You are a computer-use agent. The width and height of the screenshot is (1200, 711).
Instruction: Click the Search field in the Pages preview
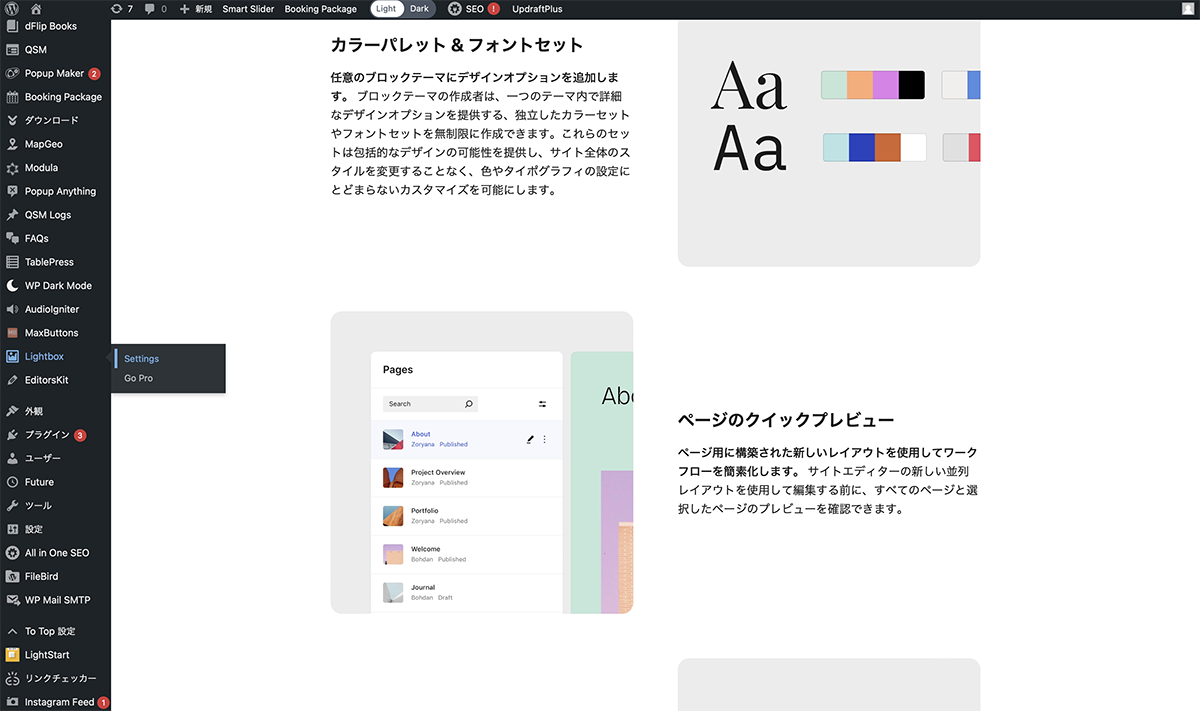[430, 403]
